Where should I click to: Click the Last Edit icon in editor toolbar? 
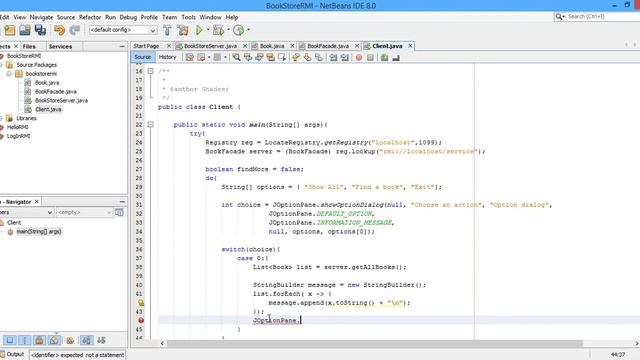click(189, 58)
